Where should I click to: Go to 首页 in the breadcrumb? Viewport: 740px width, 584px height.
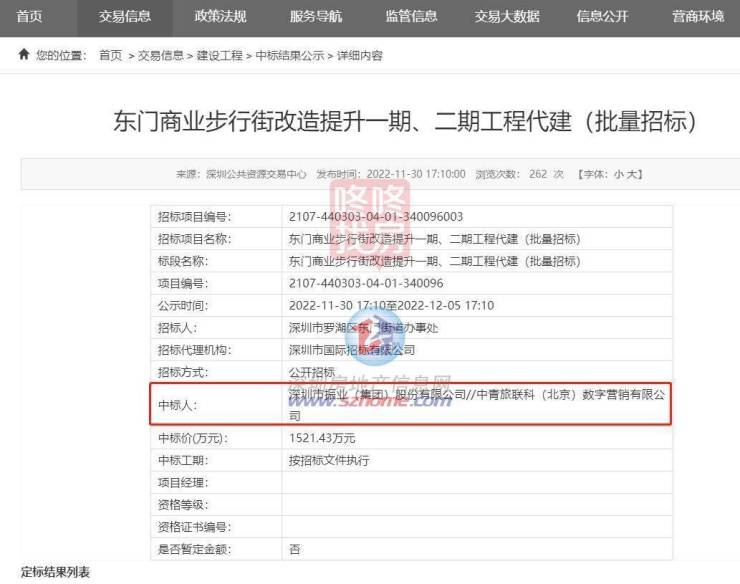click(x=111, y=56)
